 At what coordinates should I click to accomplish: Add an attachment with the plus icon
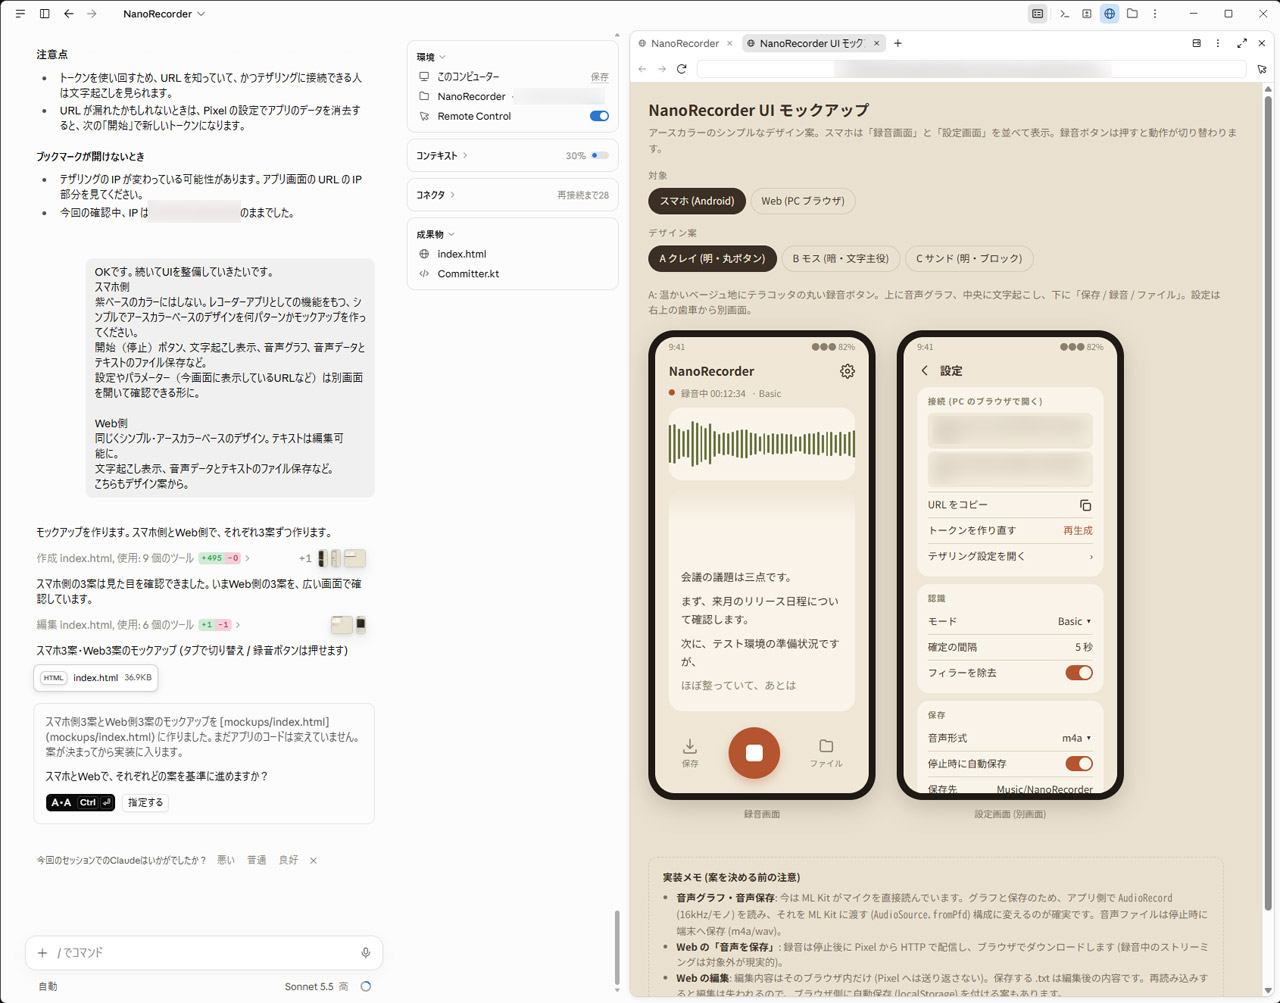coord(42,953)
